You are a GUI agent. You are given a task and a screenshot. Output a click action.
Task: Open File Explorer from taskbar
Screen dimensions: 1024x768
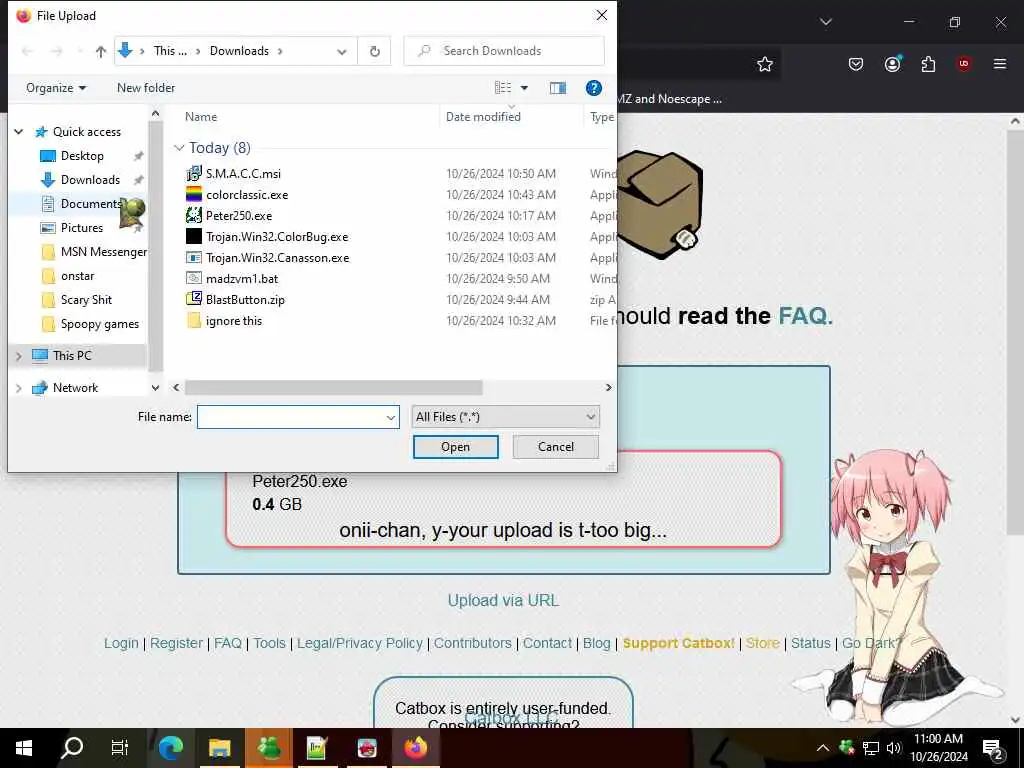click(x=219, y=748)
